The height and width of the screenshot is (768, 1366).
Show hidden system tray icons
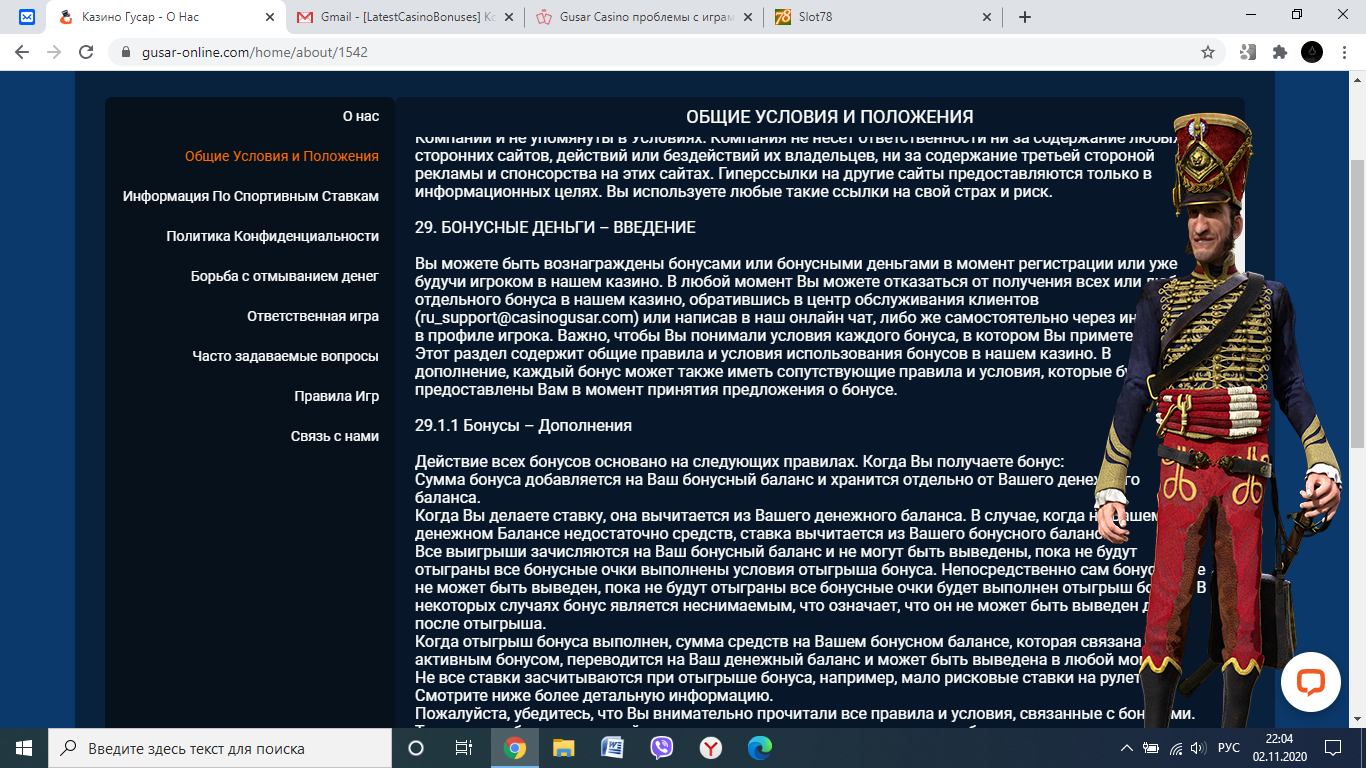[x=1127, y=748]
